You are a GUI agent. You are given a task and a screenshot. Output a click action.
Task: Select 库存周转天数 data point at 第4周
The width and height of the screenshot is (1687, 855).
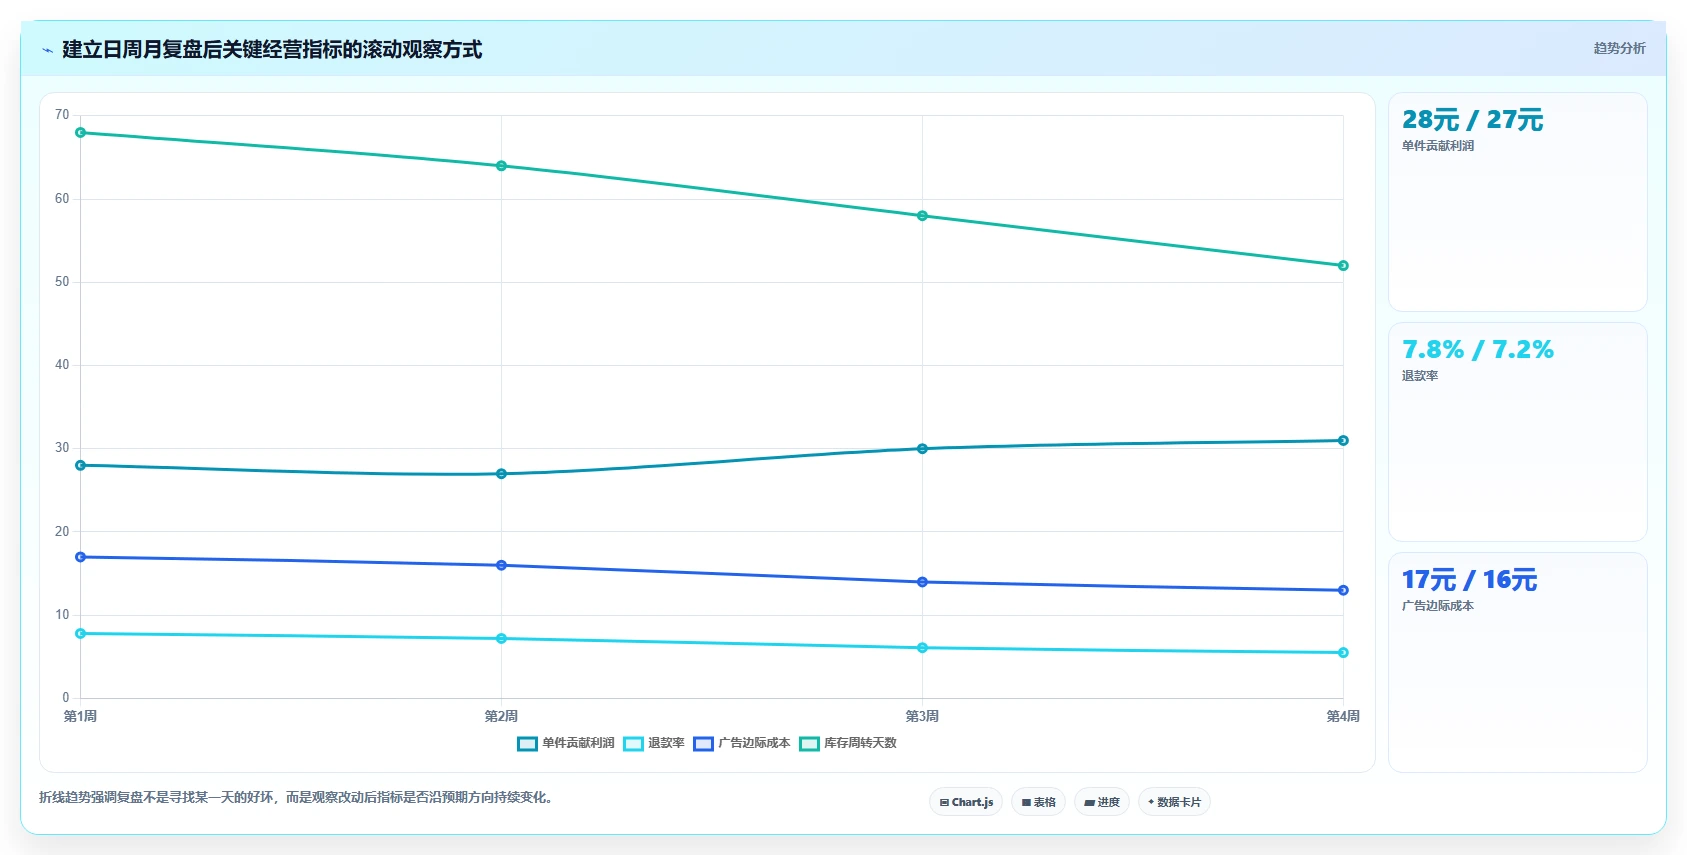[x=1343, y=266]
